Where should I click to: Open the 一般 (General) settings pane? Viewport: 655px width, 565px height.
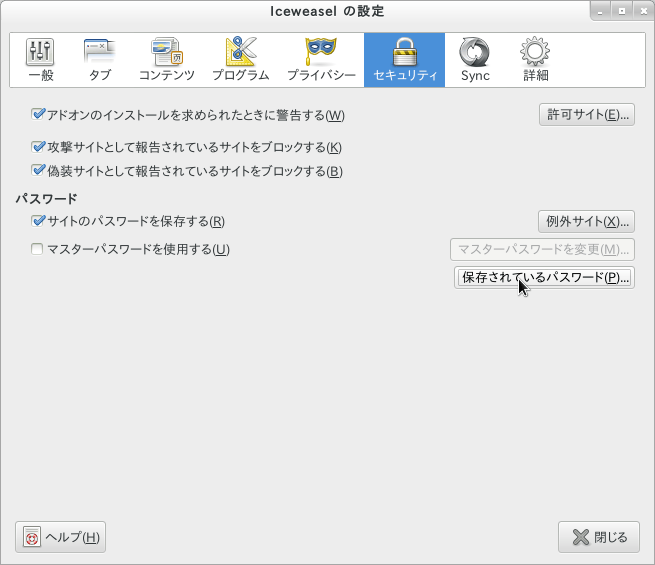point(41,60)
